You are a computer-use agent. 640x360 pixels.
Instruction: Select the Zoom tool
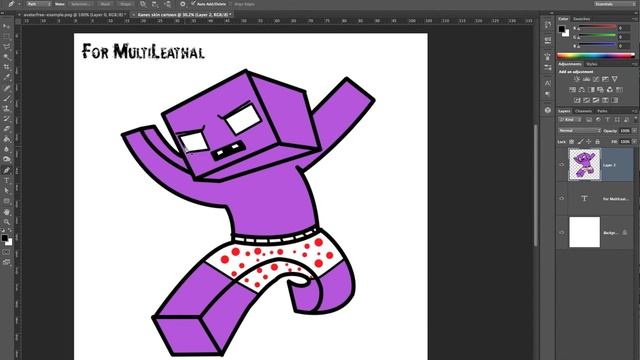pyautogui.click(x=6, y=222)
